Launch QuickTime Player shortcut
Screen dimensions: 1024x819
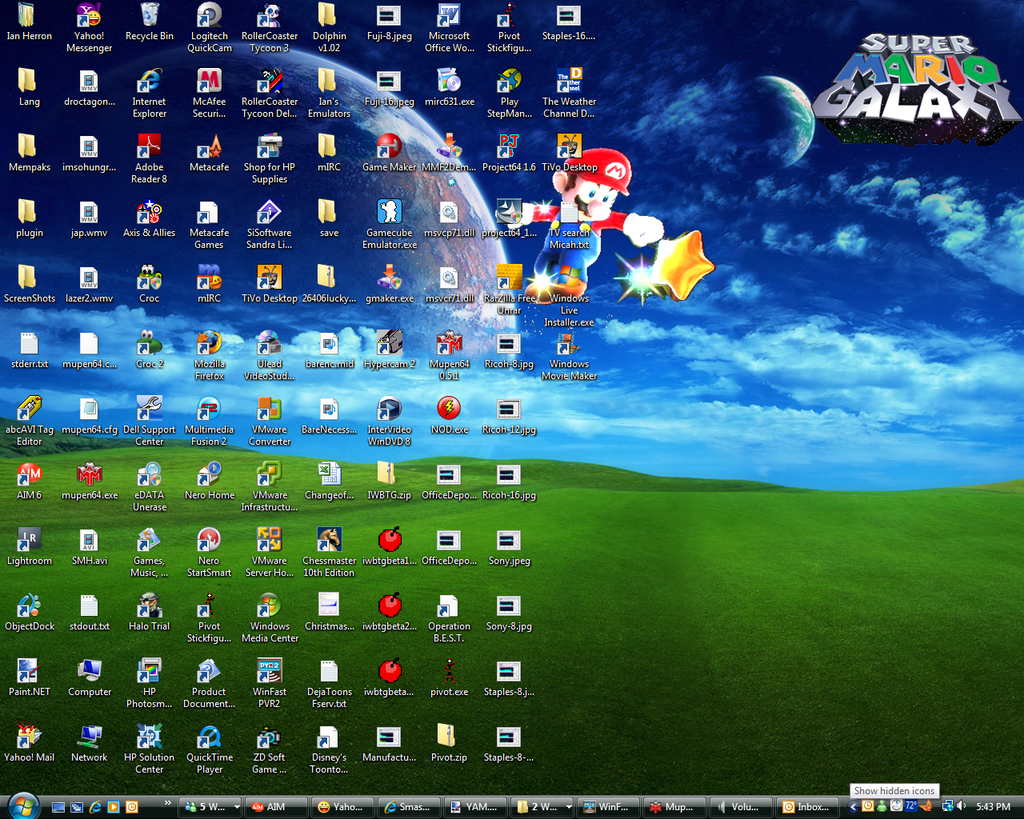point(209,749)
